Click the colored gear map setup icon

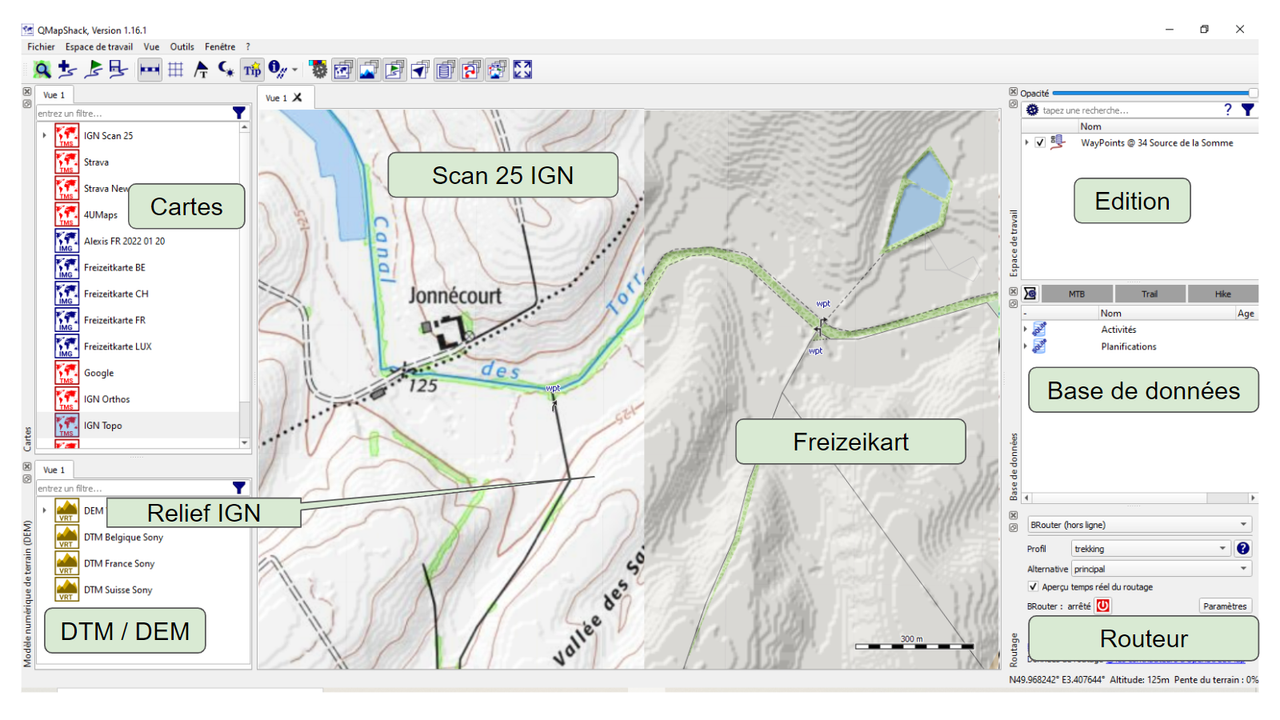tap(319, 70)
